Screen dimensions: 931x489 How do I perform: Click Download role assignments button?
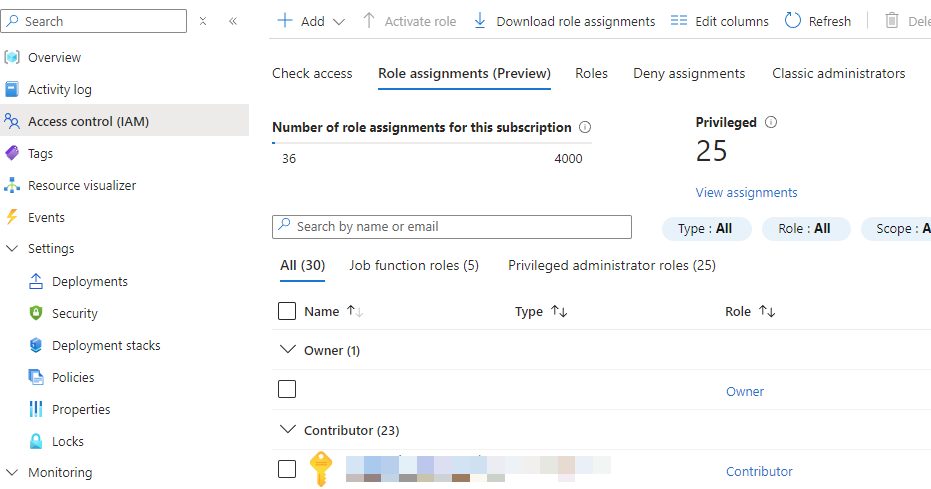pos(564,21)
